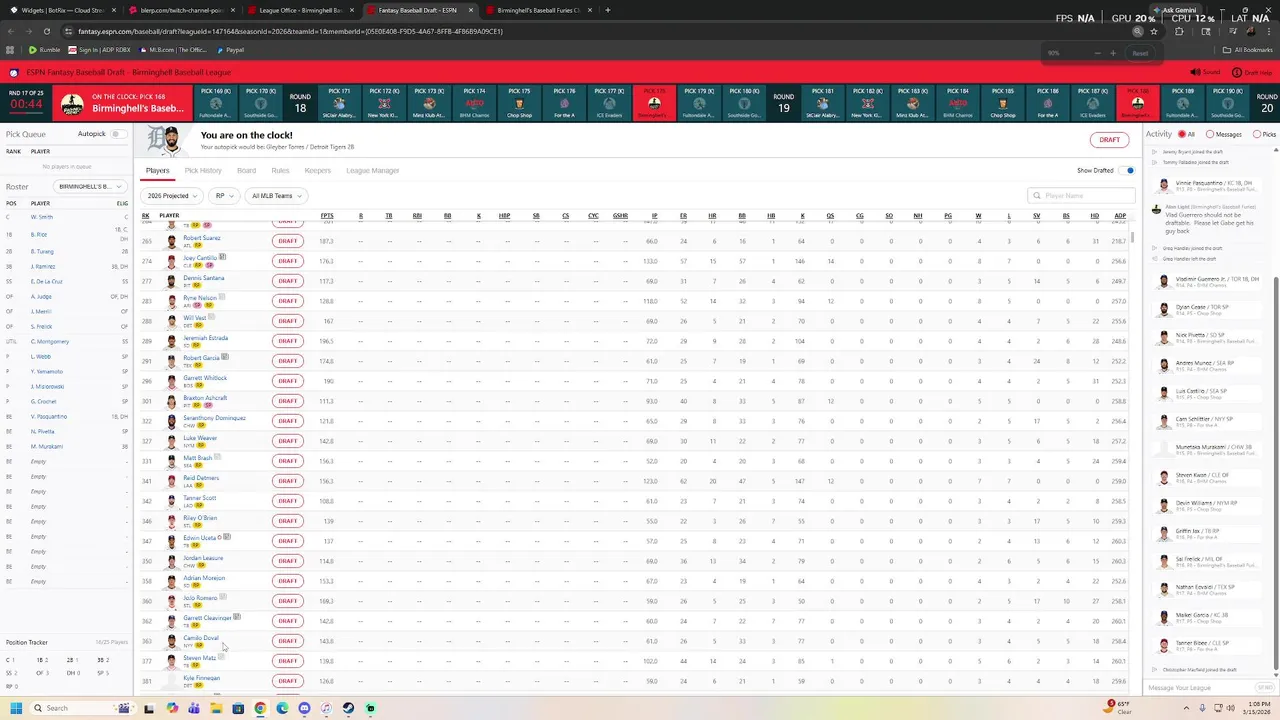
Task: Open All Bookmarks folder
Action: coord(1248,50)
